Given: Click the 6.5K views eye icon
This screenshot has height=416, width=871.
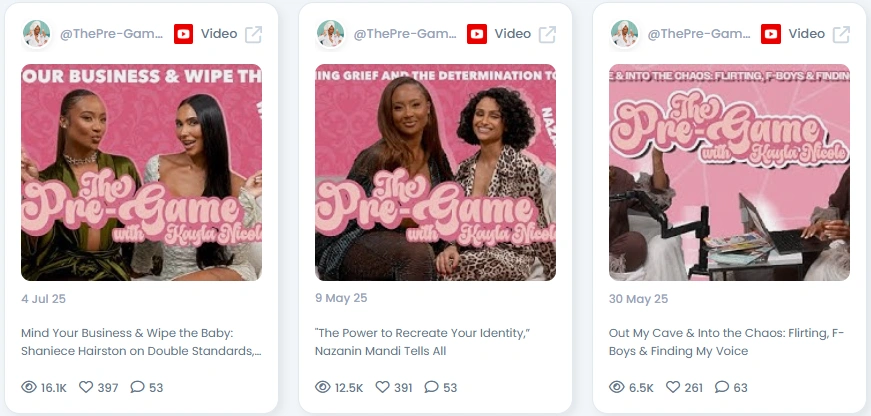Looking at the screenshot, I should pos(617,387).
